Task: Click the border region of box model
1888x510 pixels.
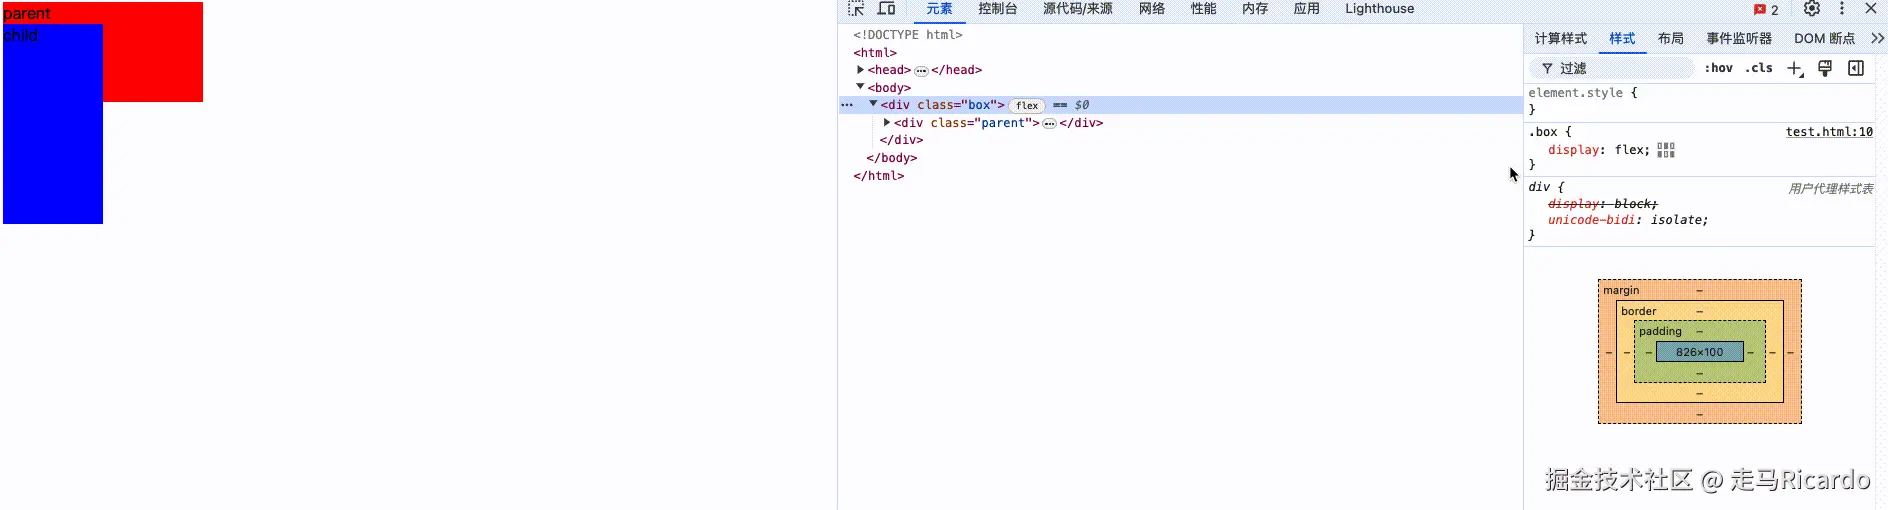Action: [x=1700, y=311]
